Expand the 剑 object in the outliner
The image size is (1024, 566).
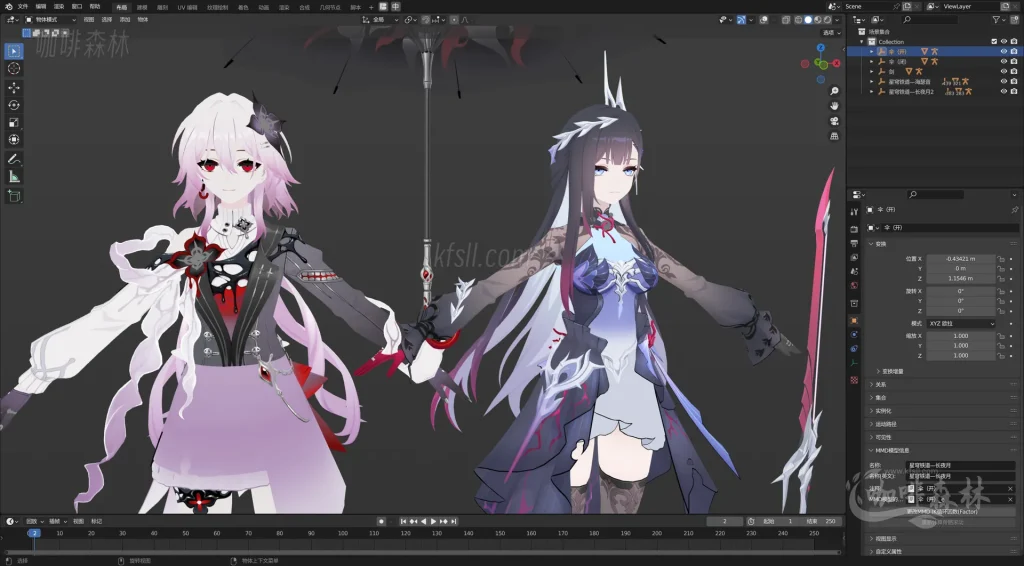(872, 71)
